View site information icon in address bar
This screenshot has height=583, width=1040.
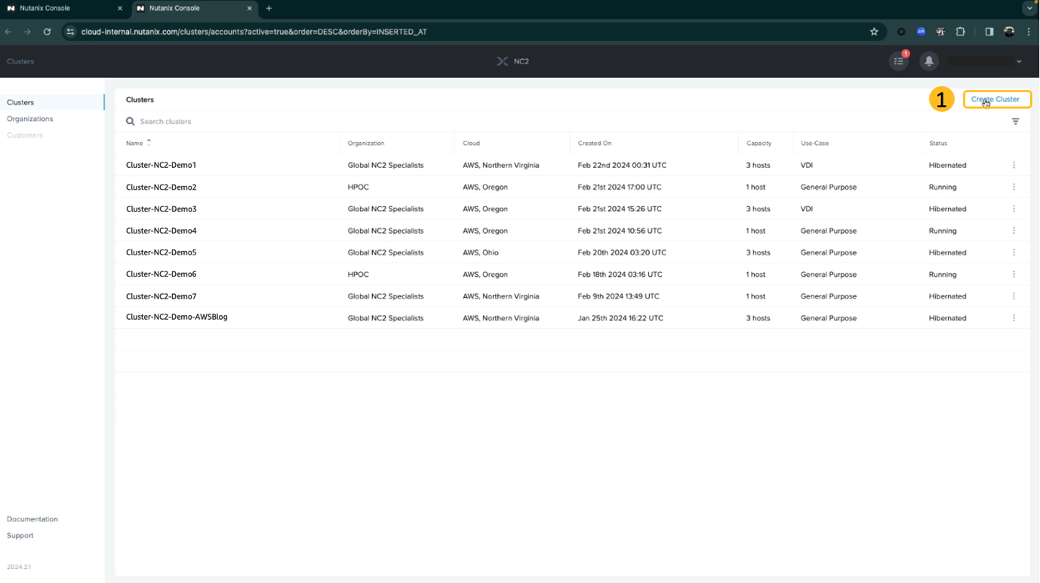point(70,32)
